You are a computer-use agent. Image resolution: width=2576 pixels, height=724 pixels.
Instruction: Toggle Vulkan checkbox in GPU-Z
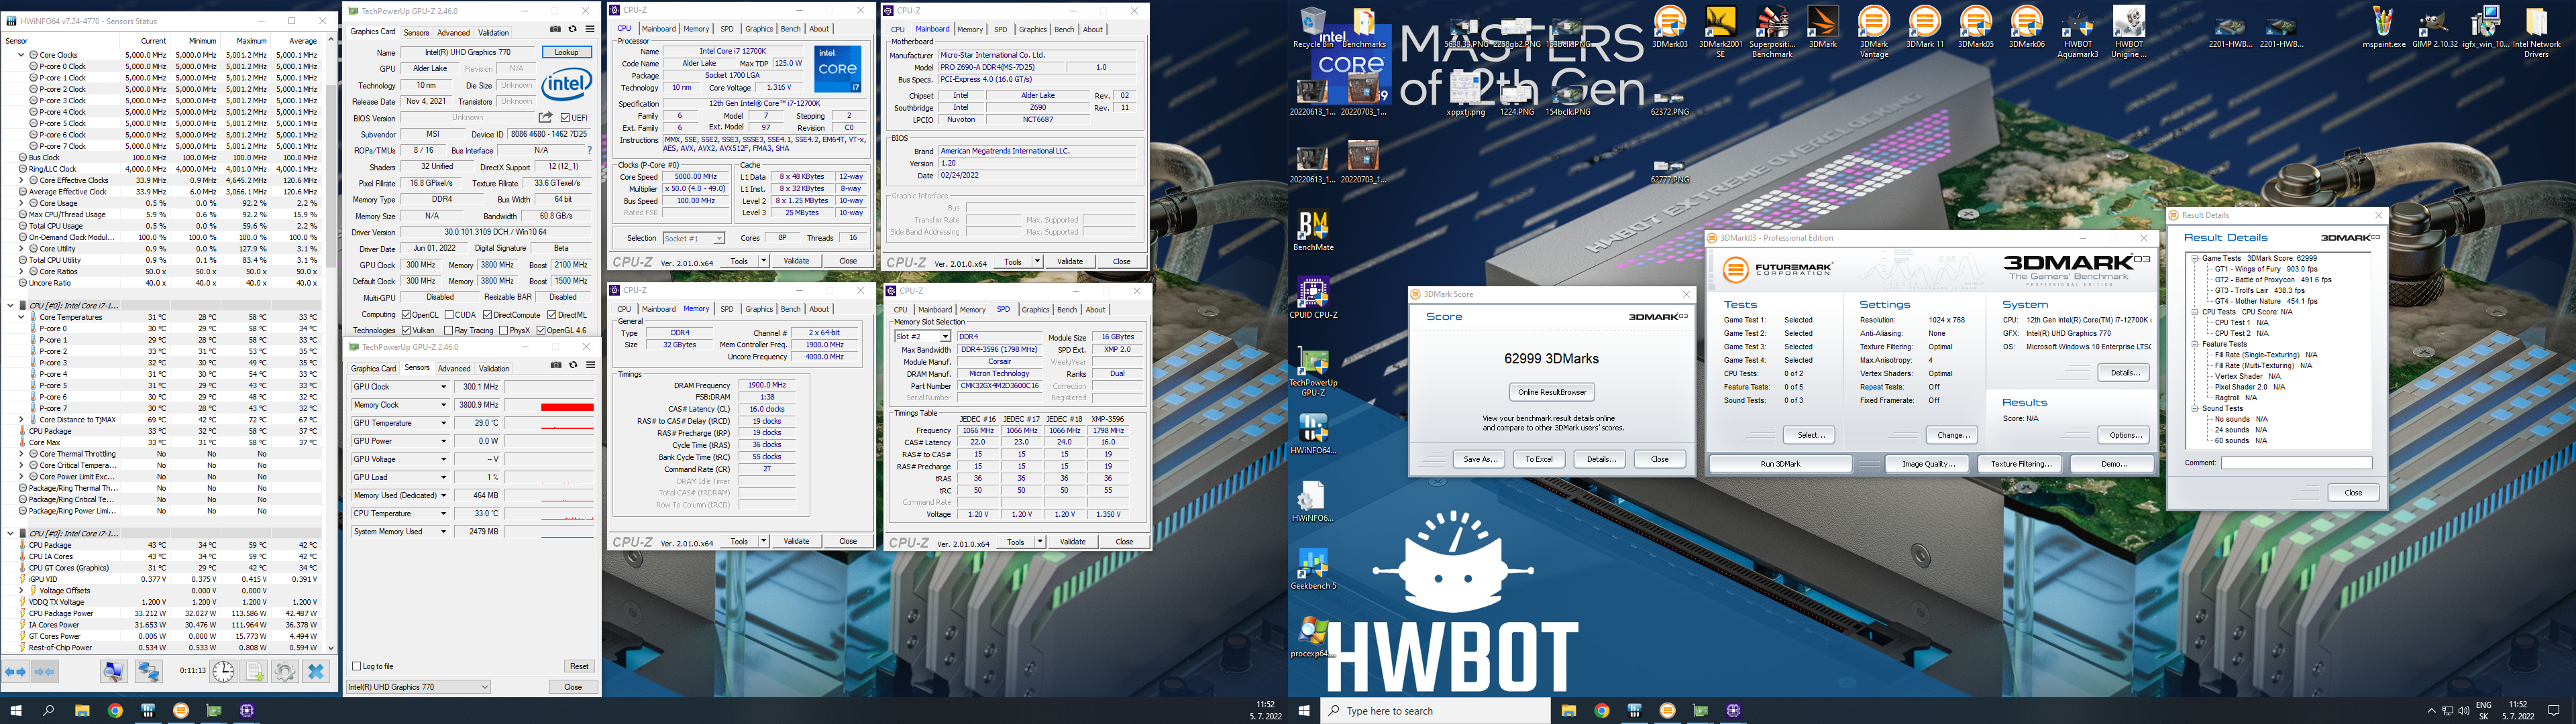406,330
